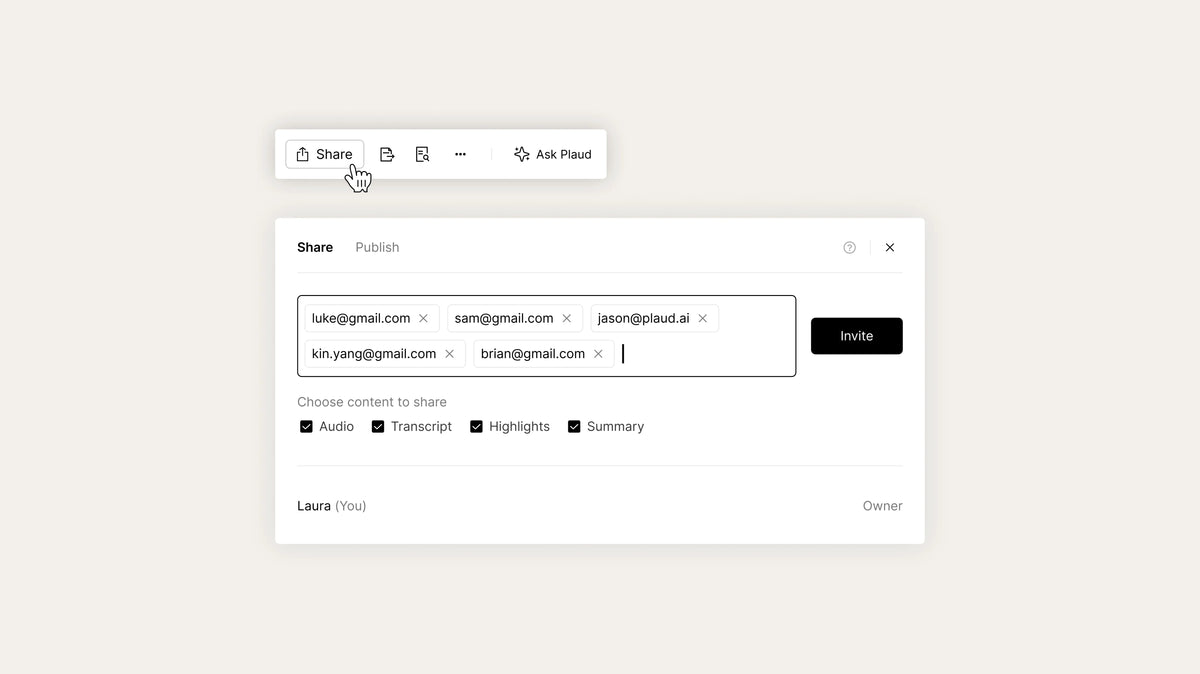
Task: Uncheck the Audio checkbox
Action: [x=306, y=427]
